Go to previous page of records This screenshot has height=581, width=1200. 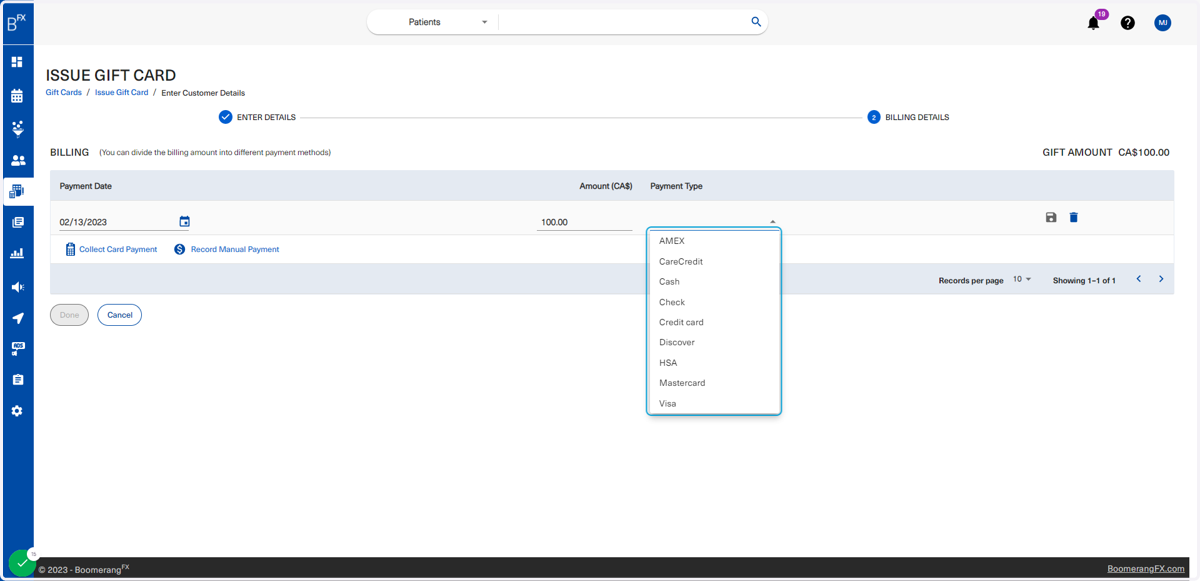[x=1138, y=279]
